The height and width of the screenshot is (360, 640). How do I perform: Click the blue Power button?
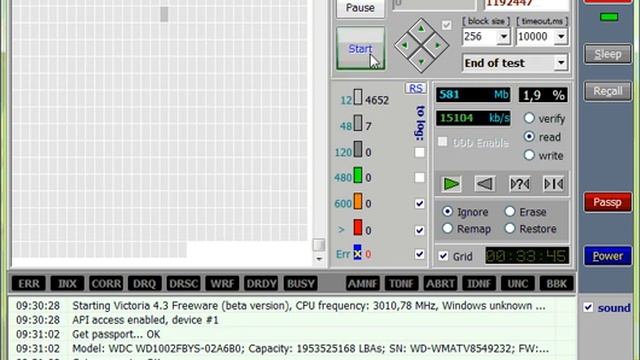click(608, 256)
